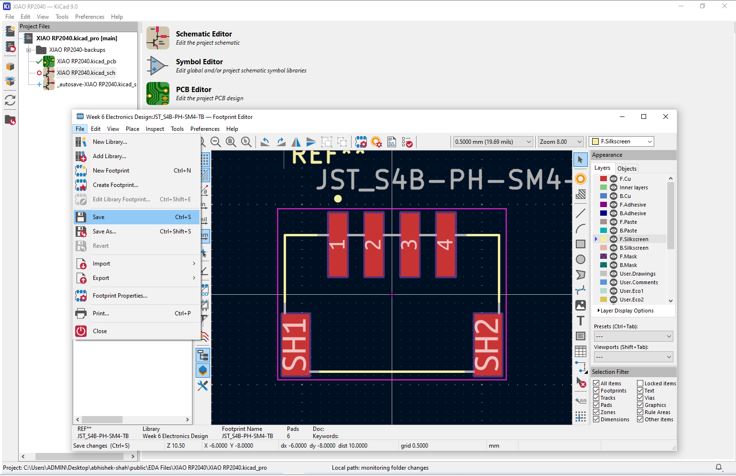The height and width of the screenshot is (476, 736).
Task: Select the Add Table tool
Action: point(581,351)
